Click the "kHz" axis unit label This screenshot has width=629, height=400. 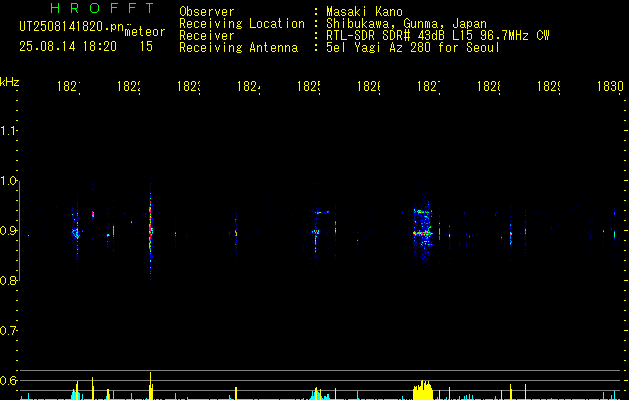tap(9, 82)
